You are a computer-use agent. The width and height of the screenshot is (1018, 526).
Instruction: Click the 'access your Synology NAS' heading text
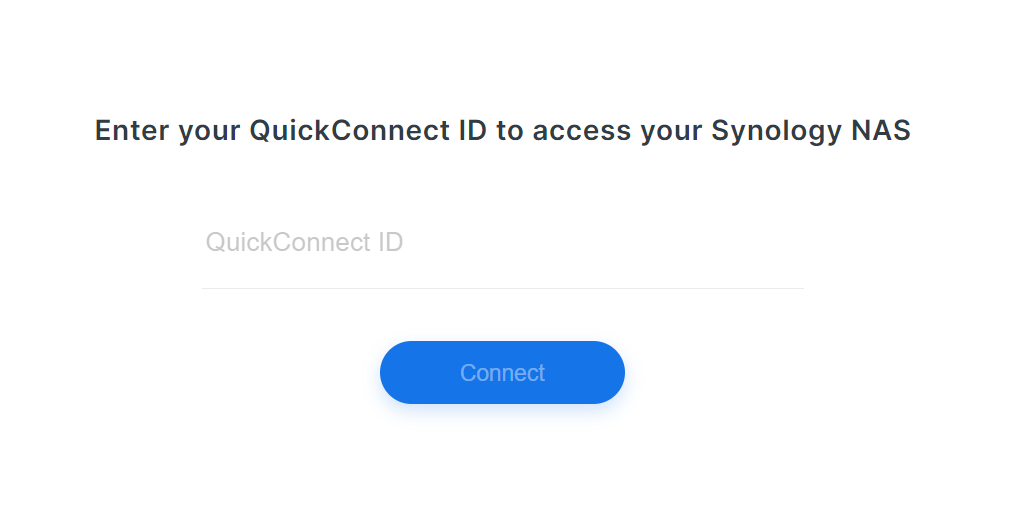[722, 131]
